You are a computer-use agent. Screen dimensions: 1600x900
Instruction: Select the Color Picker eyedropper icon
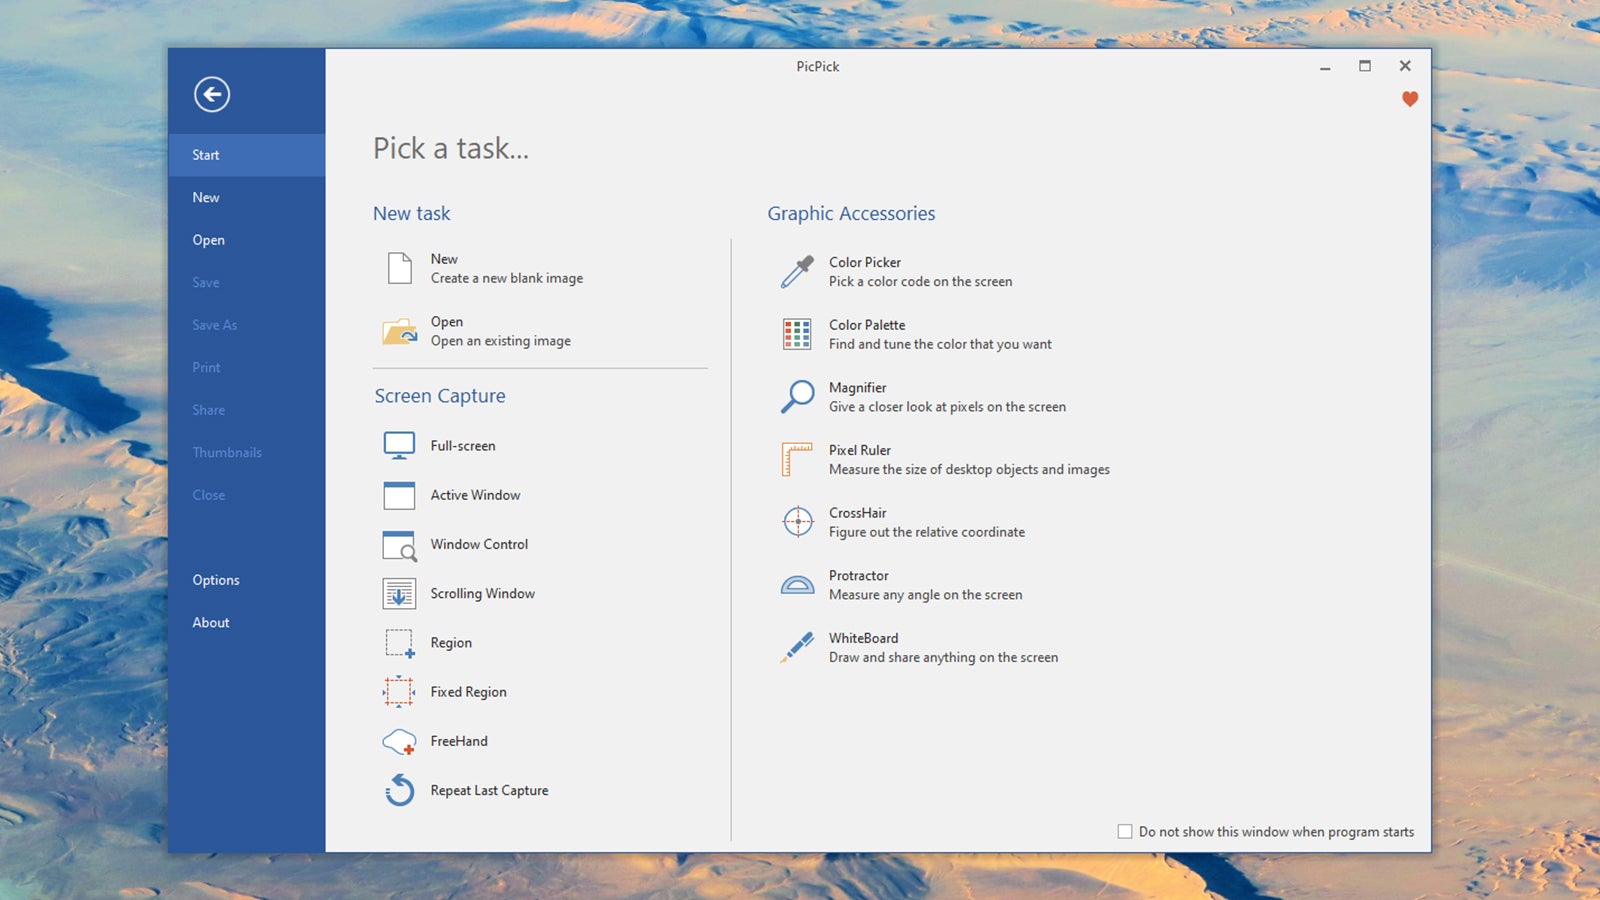[797, 272]
